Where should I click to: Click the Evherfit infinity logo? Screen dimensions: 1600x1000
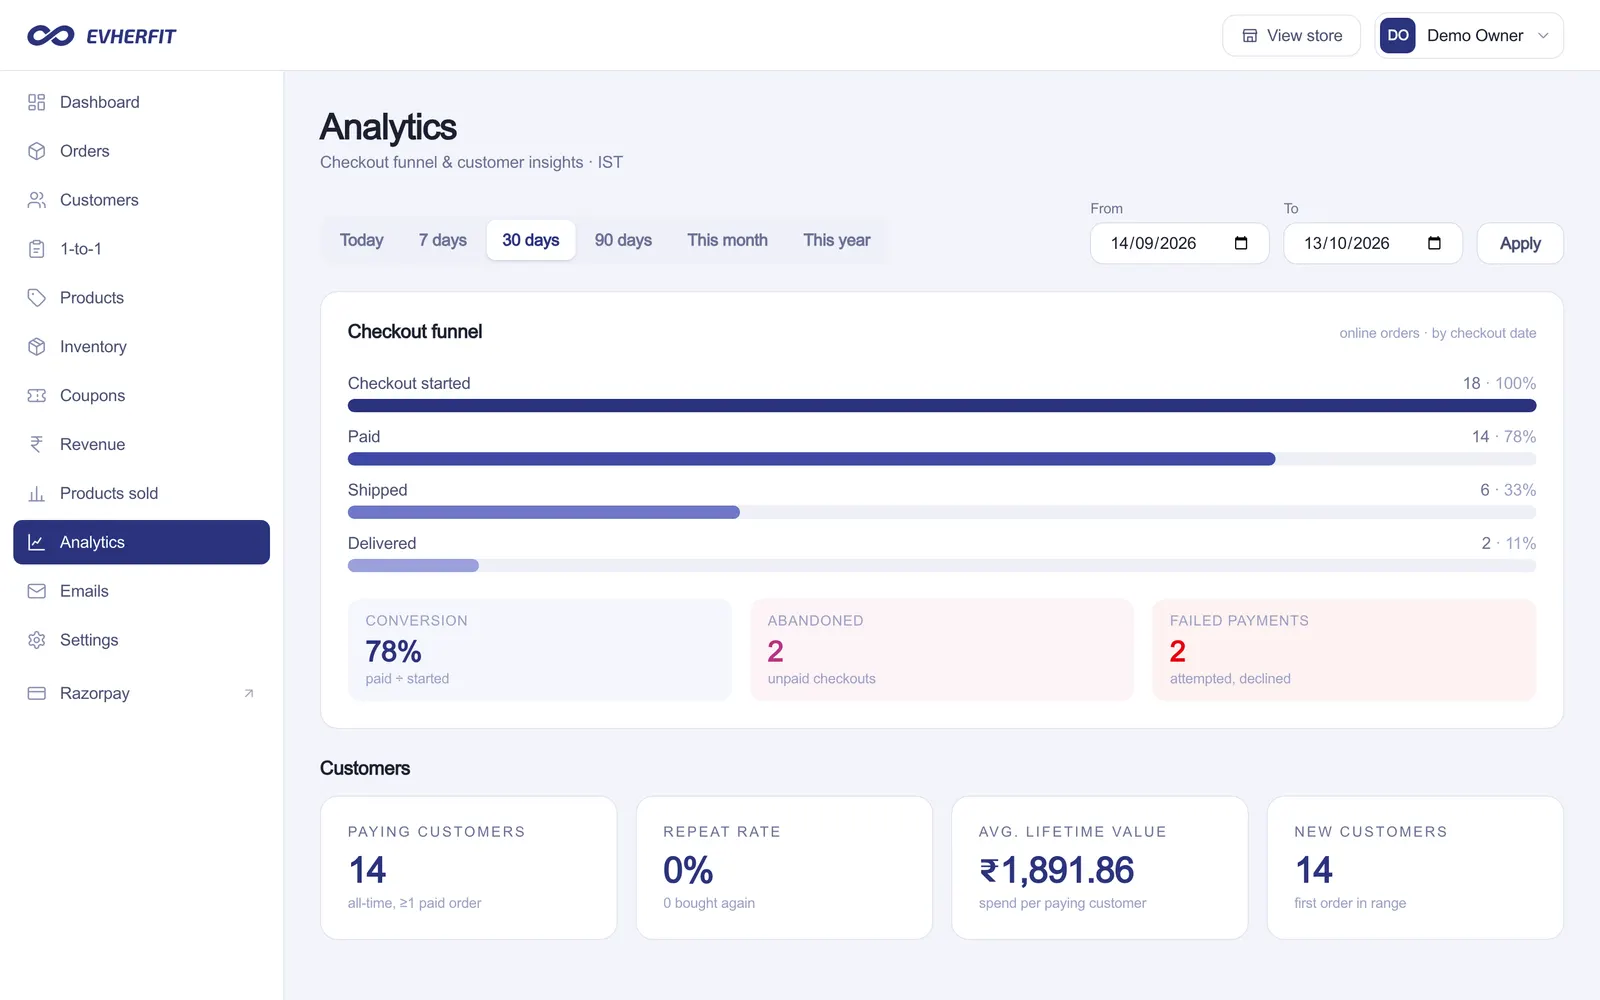tap(51, 36)
